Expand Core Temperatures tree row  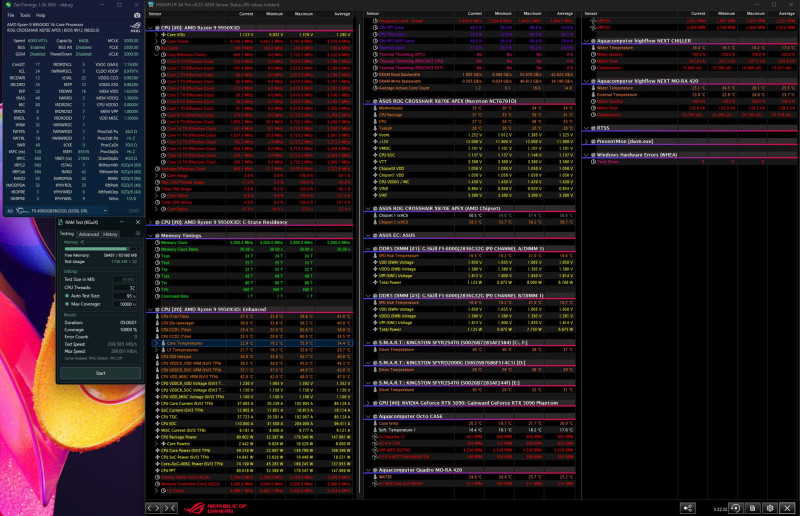click(156, 343)
